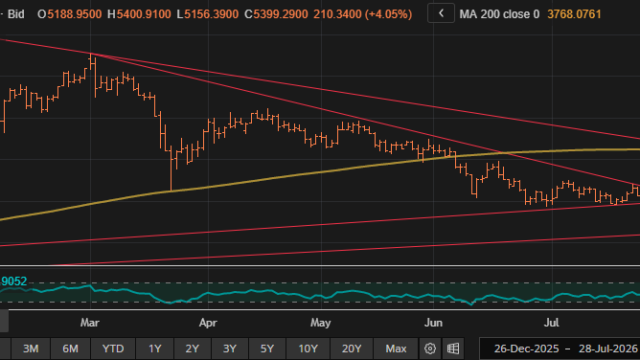Click the Jun label on time axis

click(433, 323)
